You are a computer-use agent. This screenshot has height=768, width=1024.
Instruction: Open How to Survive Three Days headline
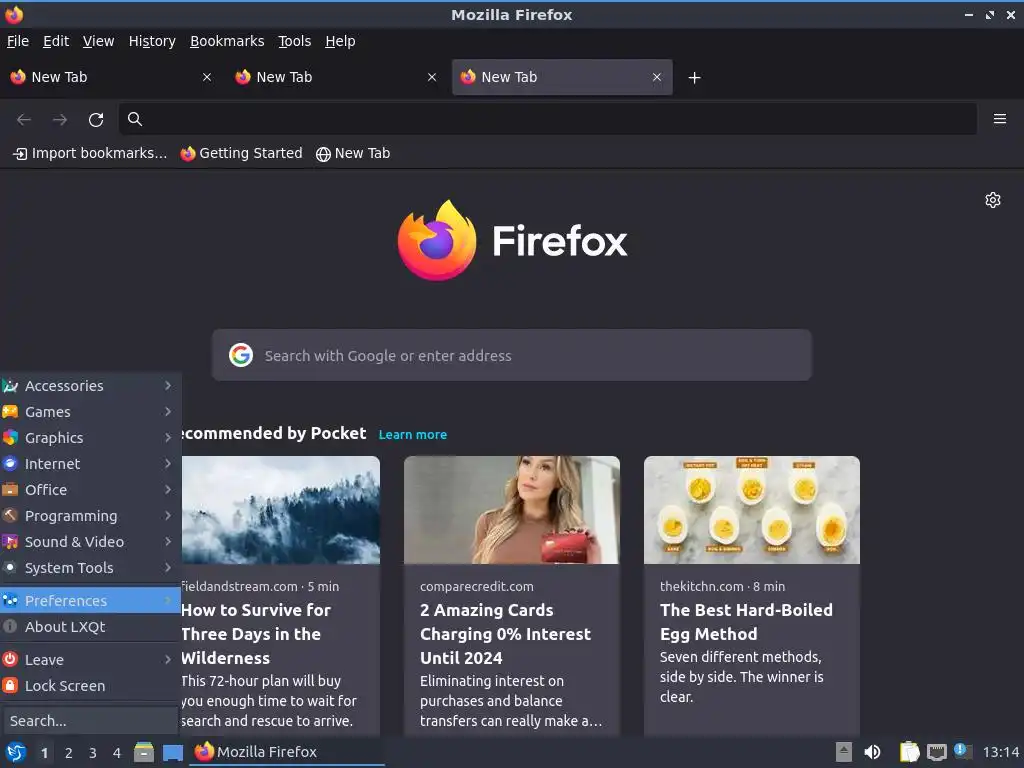coord(256,634)
